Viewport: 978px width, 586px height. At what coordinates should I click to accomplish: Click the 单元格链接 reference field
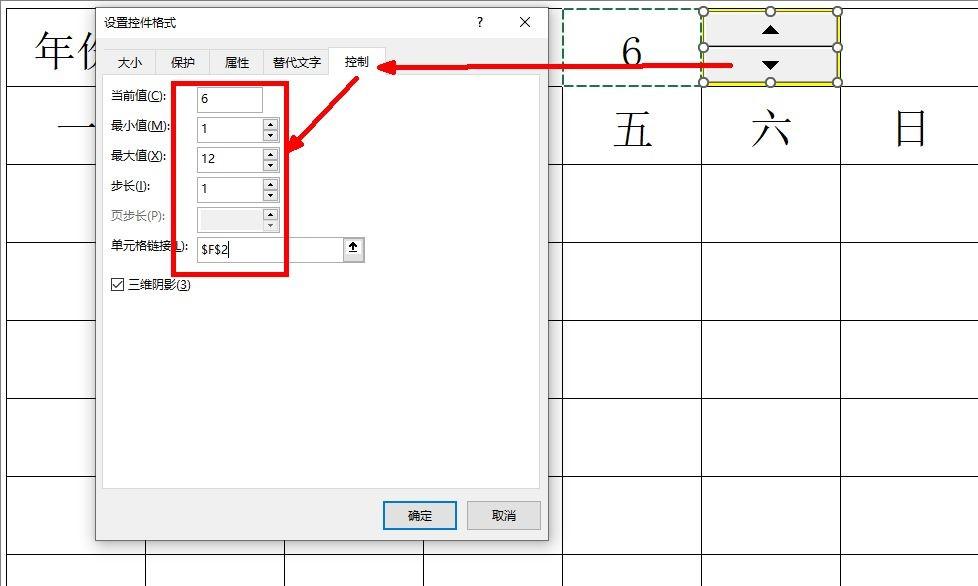click(270, 250)
